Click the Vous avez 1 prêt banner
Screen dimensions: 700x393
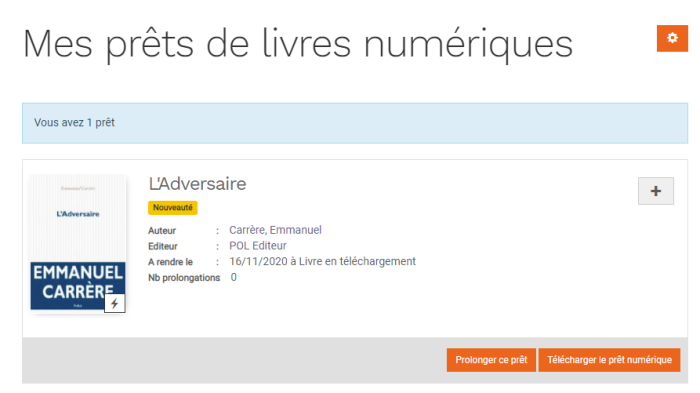[x=355, y=123]
